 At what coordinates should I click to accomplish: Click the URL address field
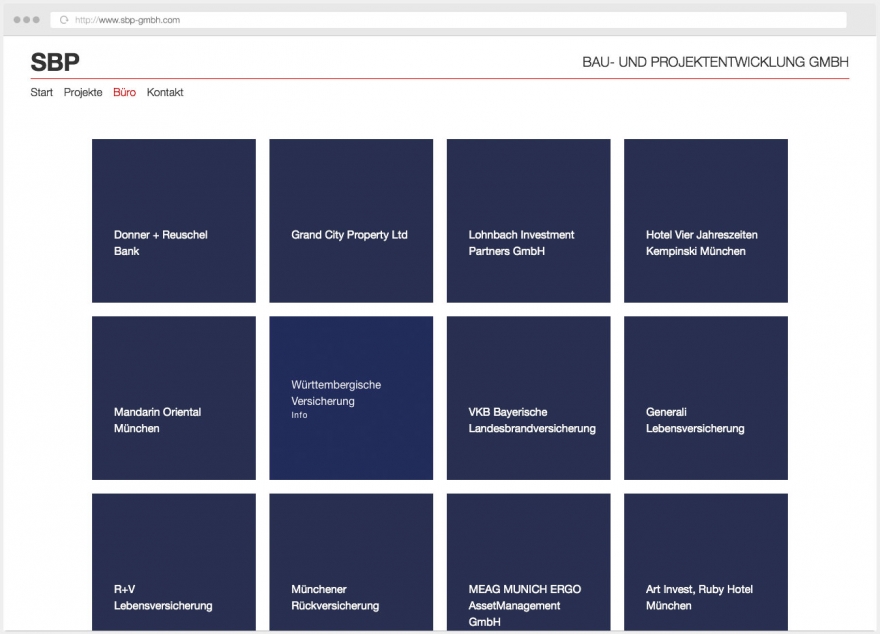coord(448,20)
